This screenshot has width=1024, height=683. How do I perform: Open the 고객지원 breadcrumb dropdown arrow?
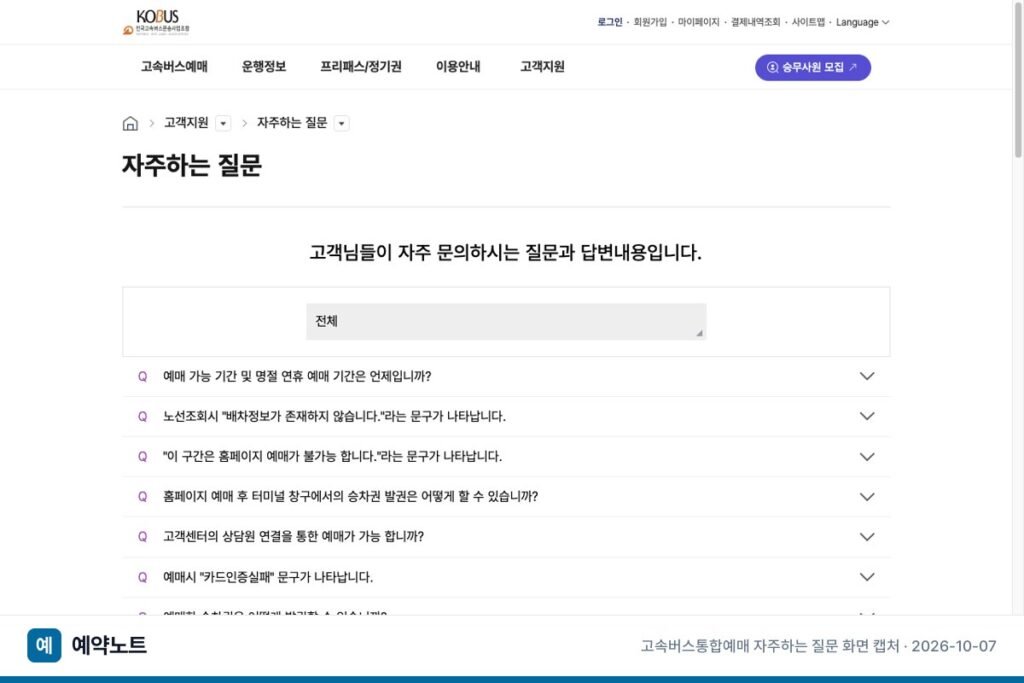(223, 123)
